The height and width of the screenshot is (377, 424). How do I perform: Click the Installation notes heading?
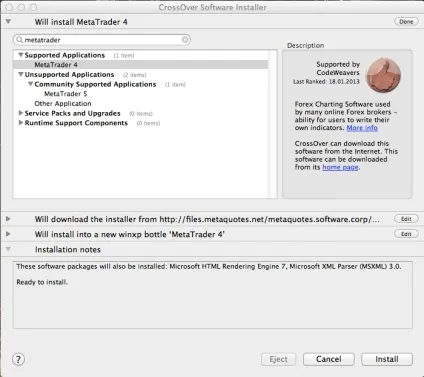coord(68,250)
